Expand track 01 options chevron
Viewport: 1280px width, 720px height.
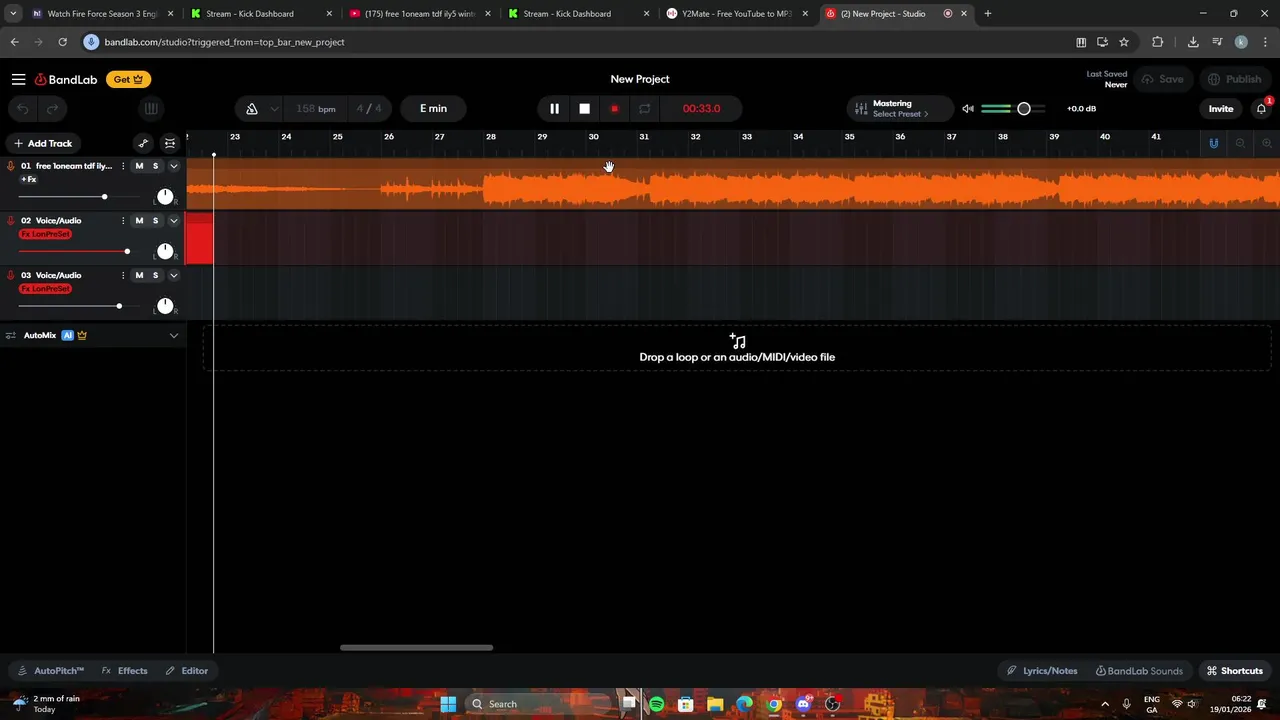pos(173,166)
